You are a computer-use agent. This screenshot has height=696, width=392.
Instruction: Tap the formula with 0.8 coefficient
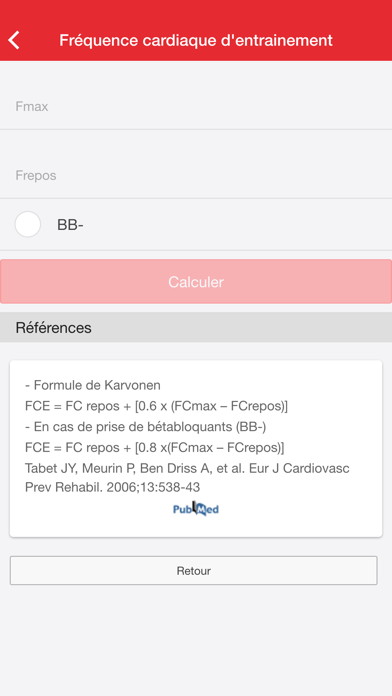(x=154, y=447)
